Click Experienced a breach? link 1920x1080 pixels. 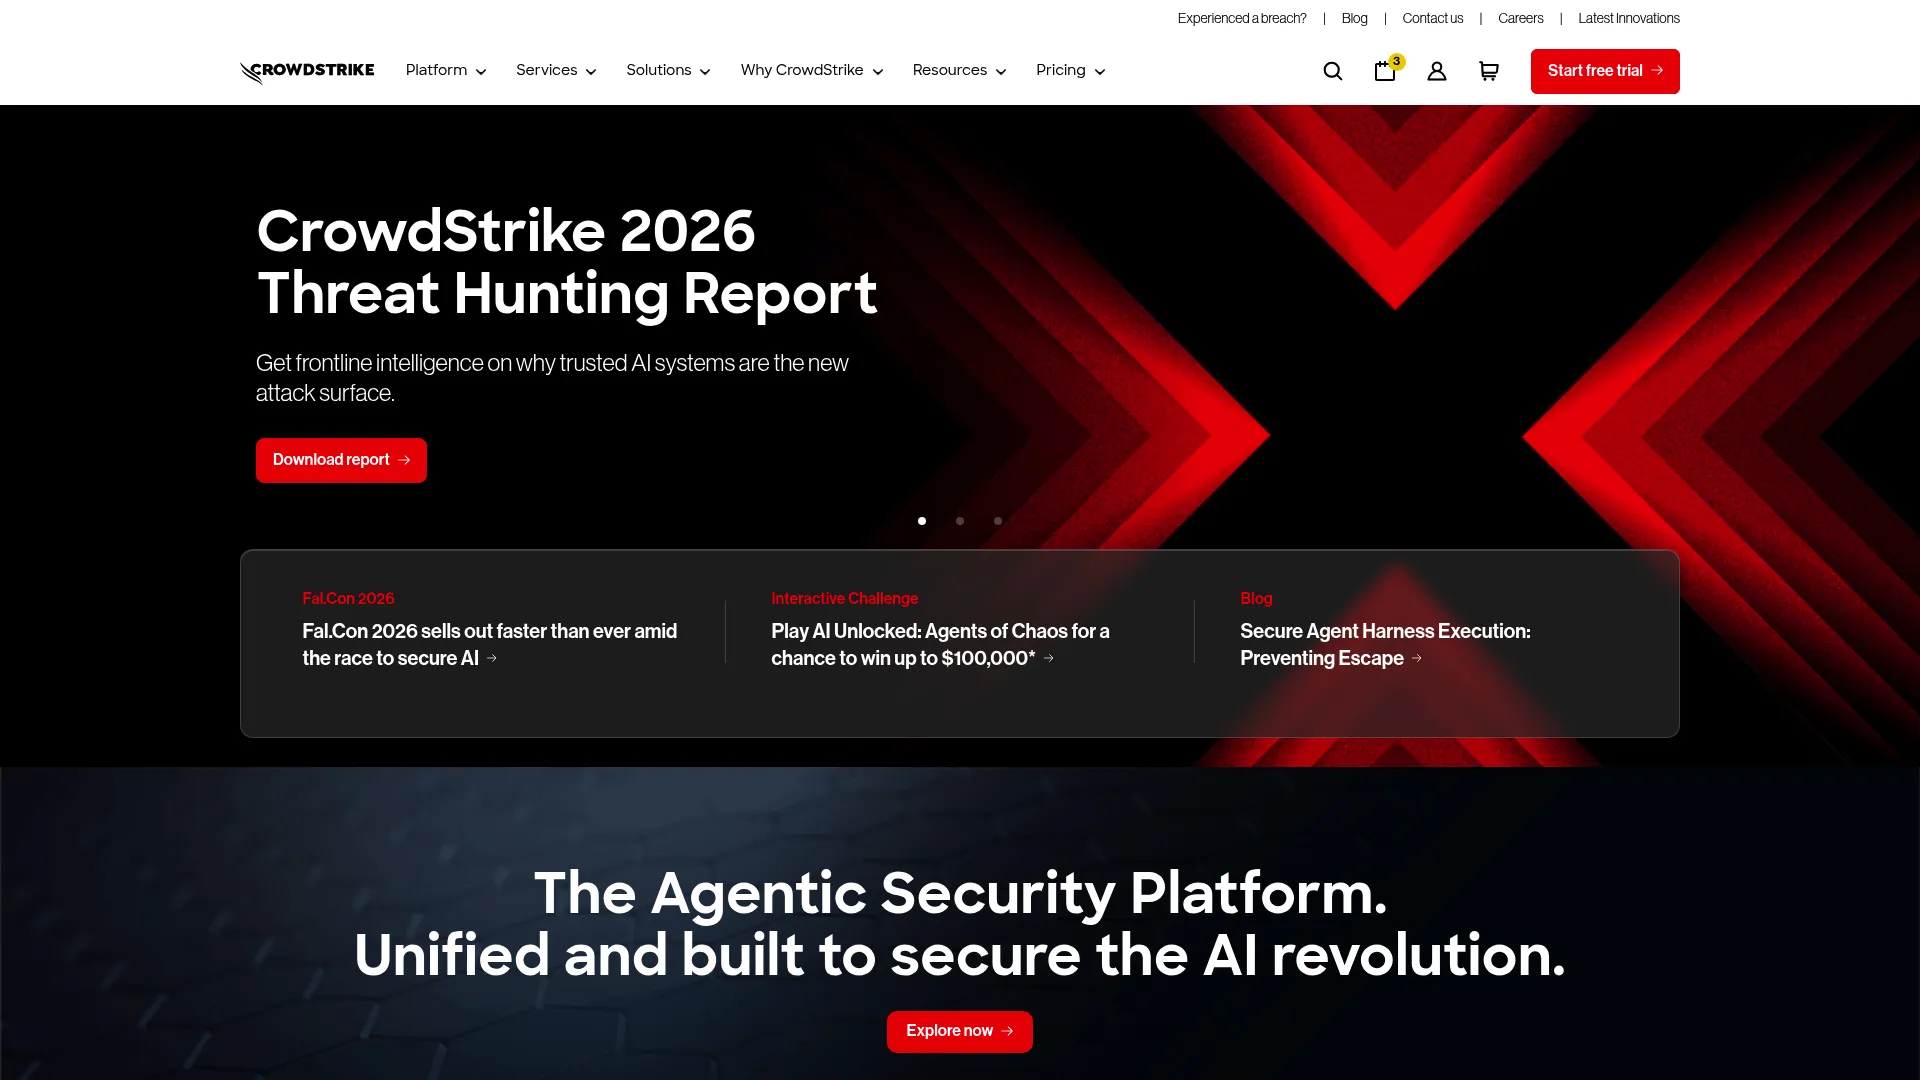pos(1242,18)
